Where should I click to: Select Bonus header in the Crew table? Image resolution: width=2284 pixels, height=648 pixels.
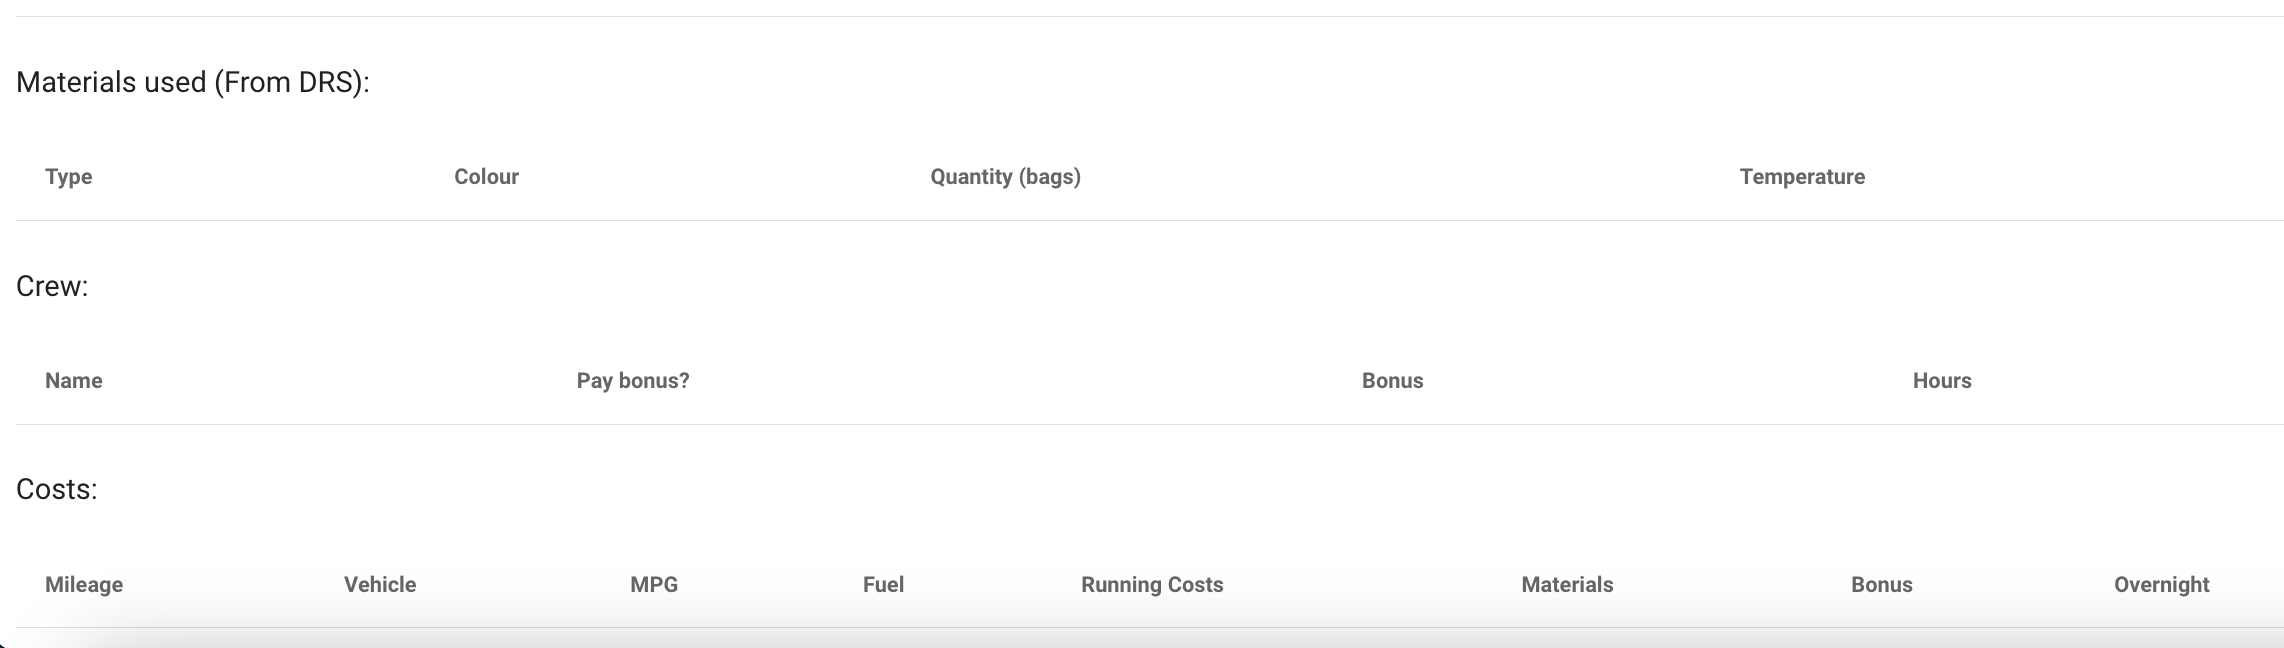click(1392, 381)
